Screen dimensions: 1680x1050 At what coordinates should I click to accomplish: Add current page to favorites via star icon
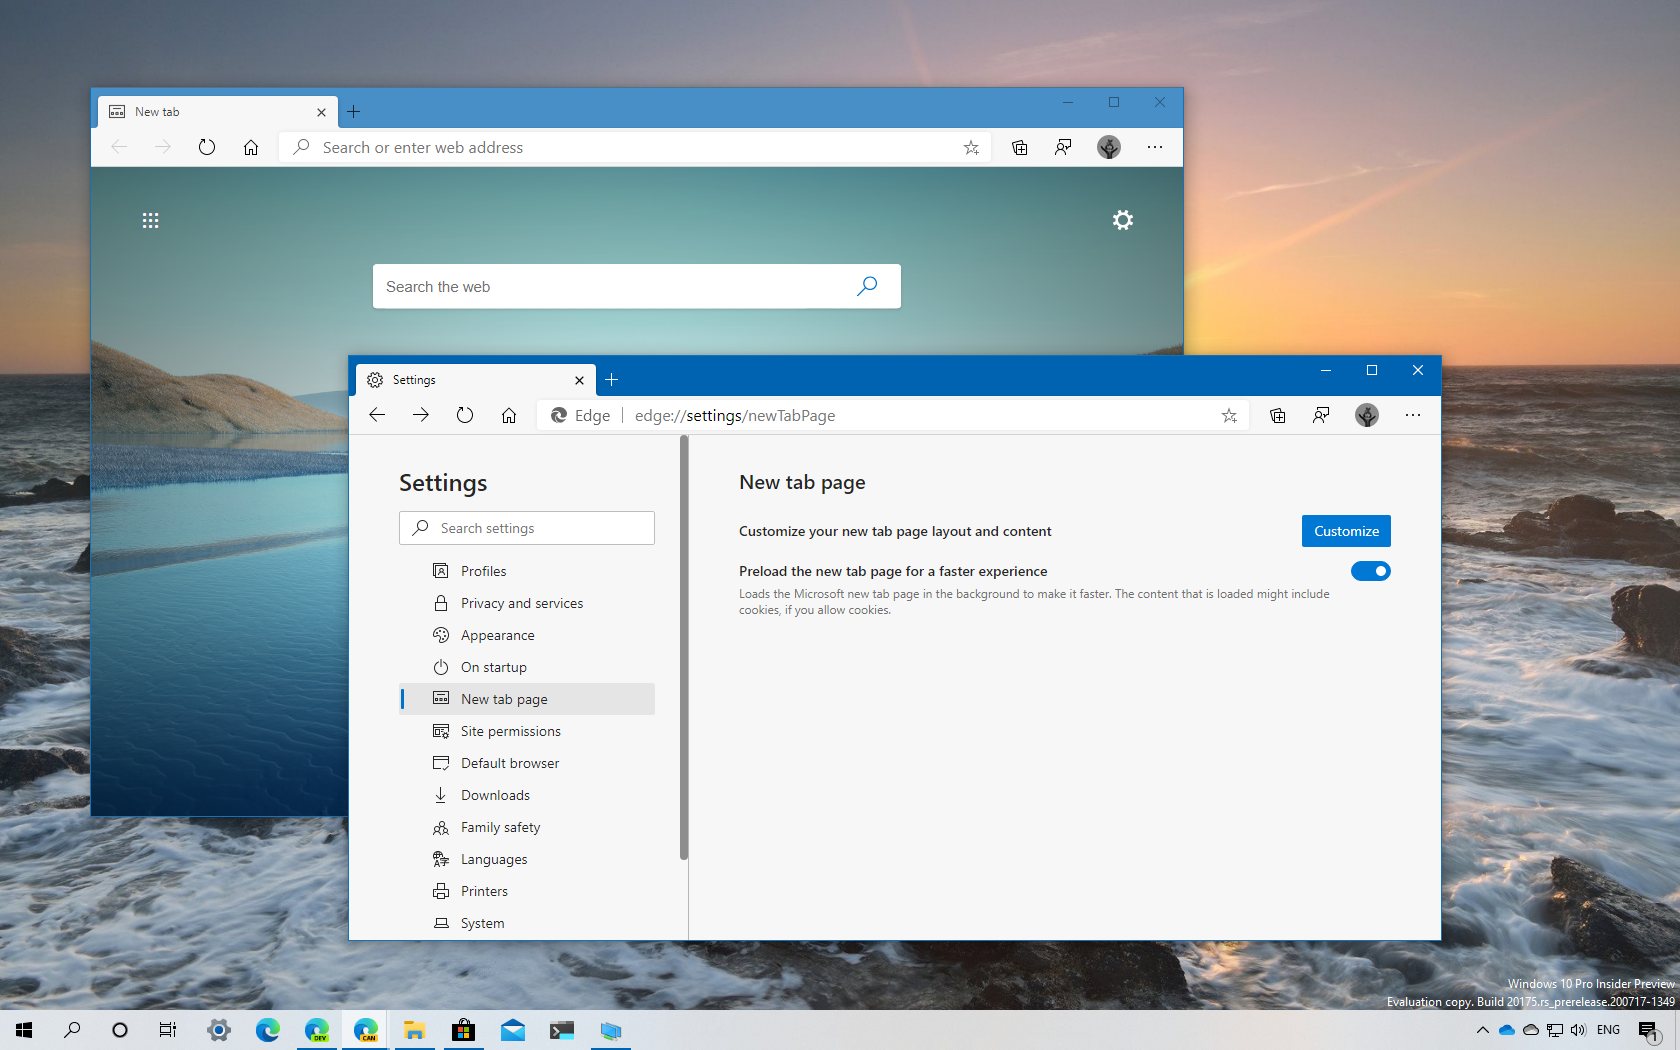pyautogui.click(x=1228, y=415)
